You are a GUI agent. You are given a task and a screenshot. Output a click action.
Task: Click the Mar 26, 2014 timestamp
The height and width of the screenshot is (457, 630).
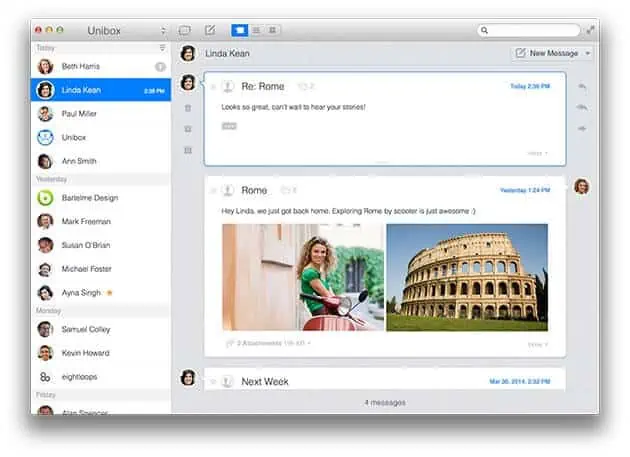click(x=520, y=381)
